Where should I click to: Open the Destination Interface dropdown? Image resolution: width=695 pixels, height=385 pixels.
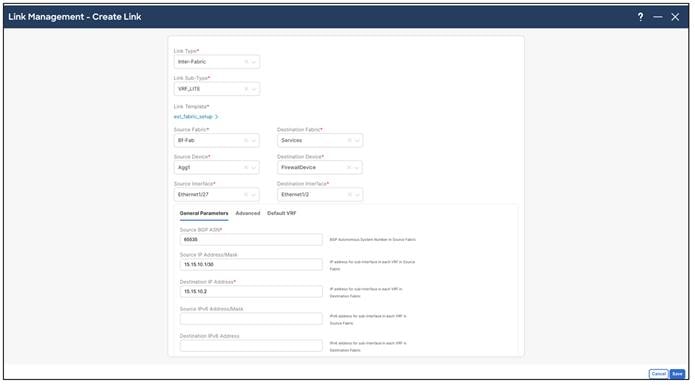point(357,194)
